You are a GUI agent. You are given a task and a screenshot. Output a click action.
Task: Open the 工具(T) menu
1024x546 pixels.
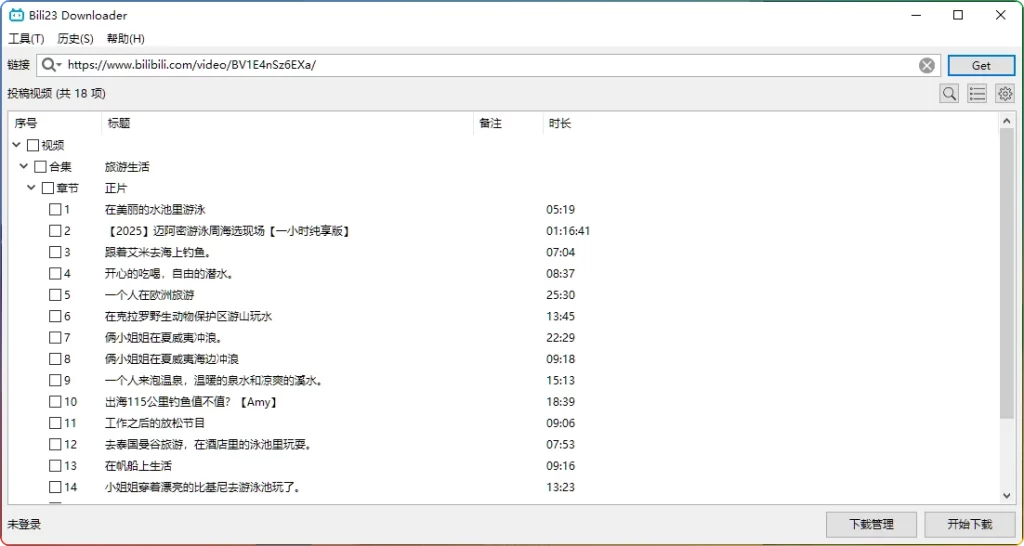click(x=26, y=39)
